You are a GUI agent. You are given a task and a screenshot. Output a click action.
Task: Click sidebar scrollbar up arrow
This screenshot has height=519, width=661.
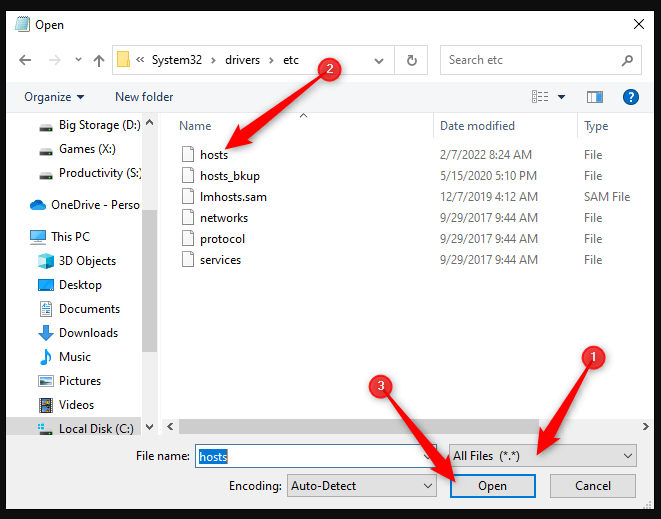pyautogui.click(x=149, y=123)
